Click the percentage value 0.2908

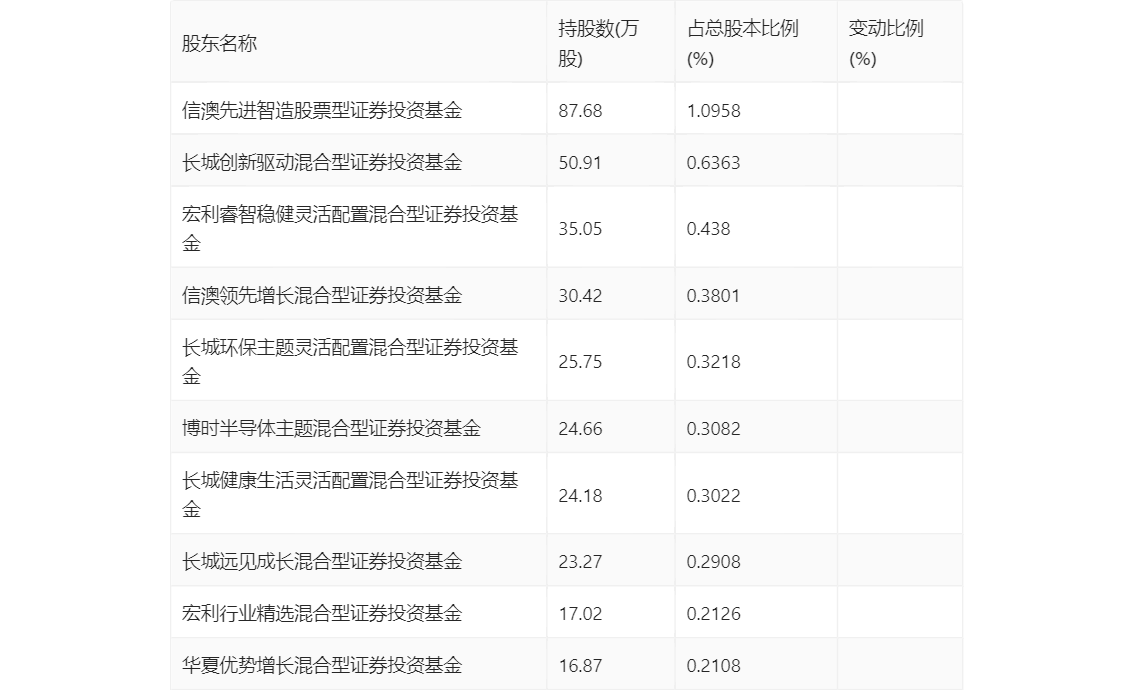[713, 562]
